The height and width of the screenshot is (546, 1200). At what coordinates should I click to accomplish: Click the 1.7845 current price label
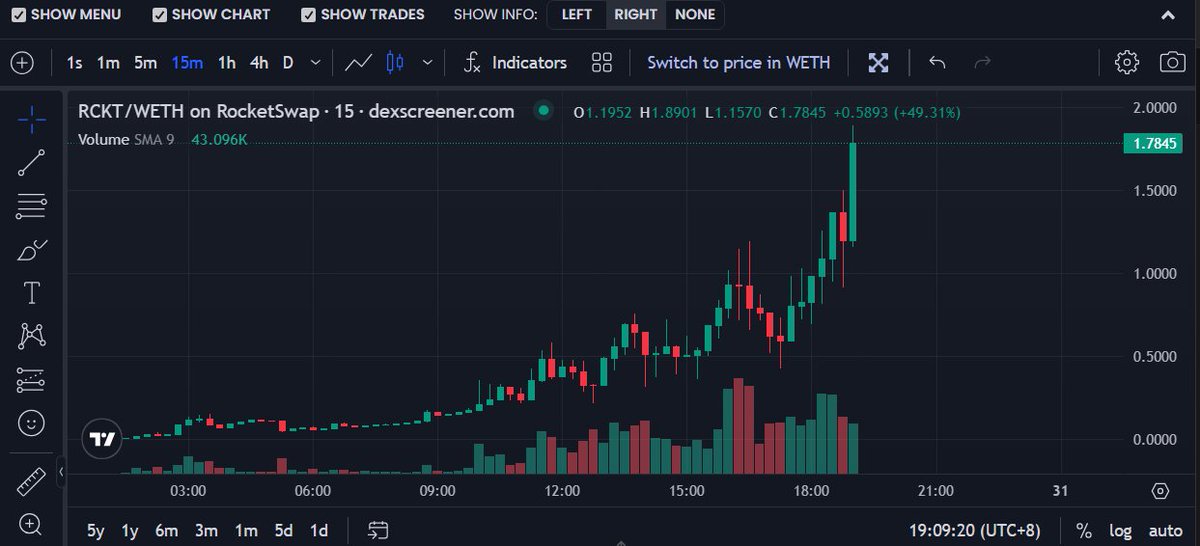coord(1153,144)
